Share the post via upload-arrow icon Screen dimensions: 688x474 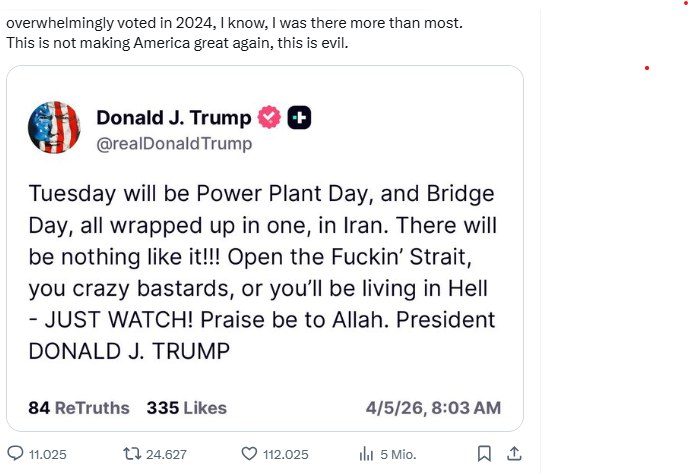[x=514, y=454]
